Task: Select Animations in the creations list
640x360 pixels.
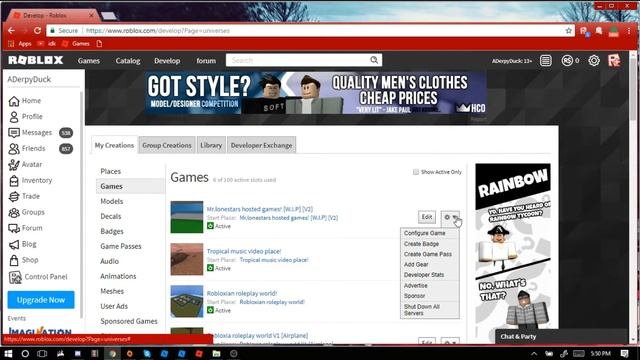Action: (118, 276)
